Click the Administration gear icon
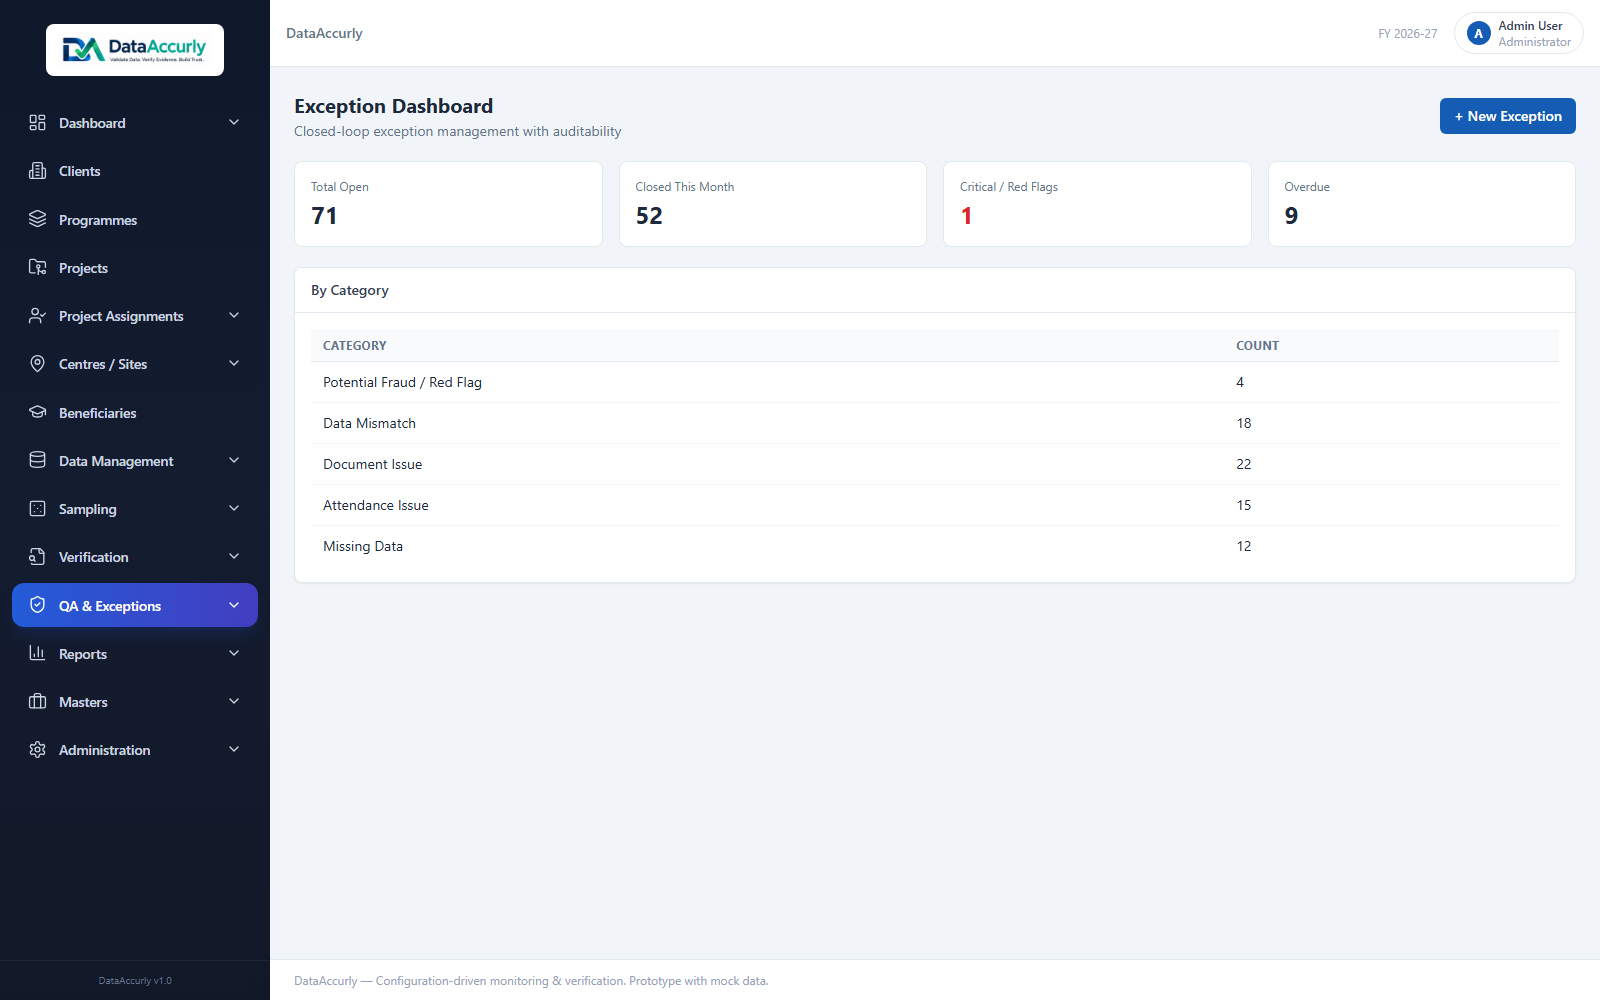 pos(37,750)
